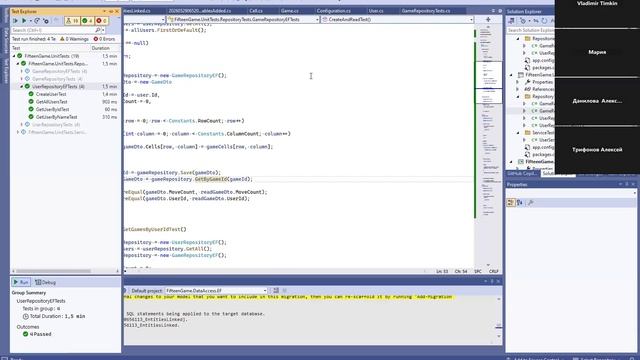Open the Configuration.cs editor tab
This screenshot has width=640, height=360.
point(333,11)
